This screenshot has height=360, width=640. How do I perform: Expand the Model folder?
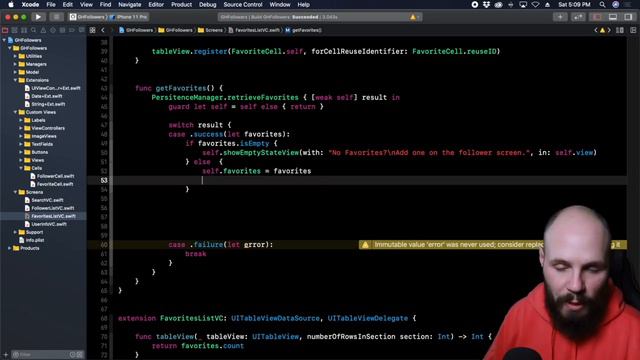(x=16, y=72)
